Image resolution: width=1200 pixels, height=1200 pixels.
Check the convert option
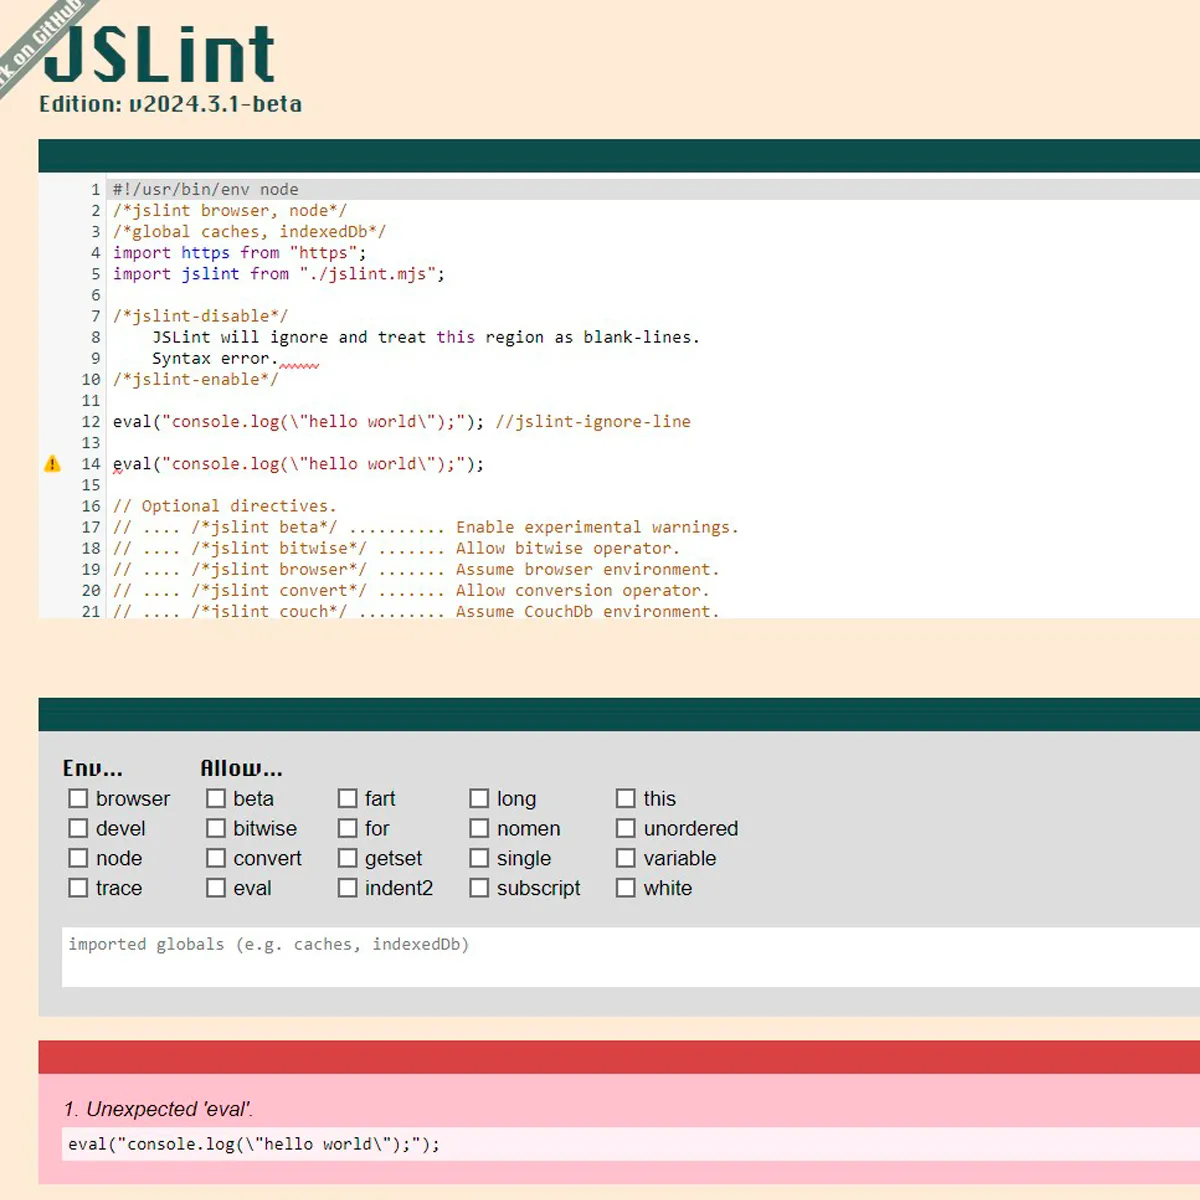(216, 858)
